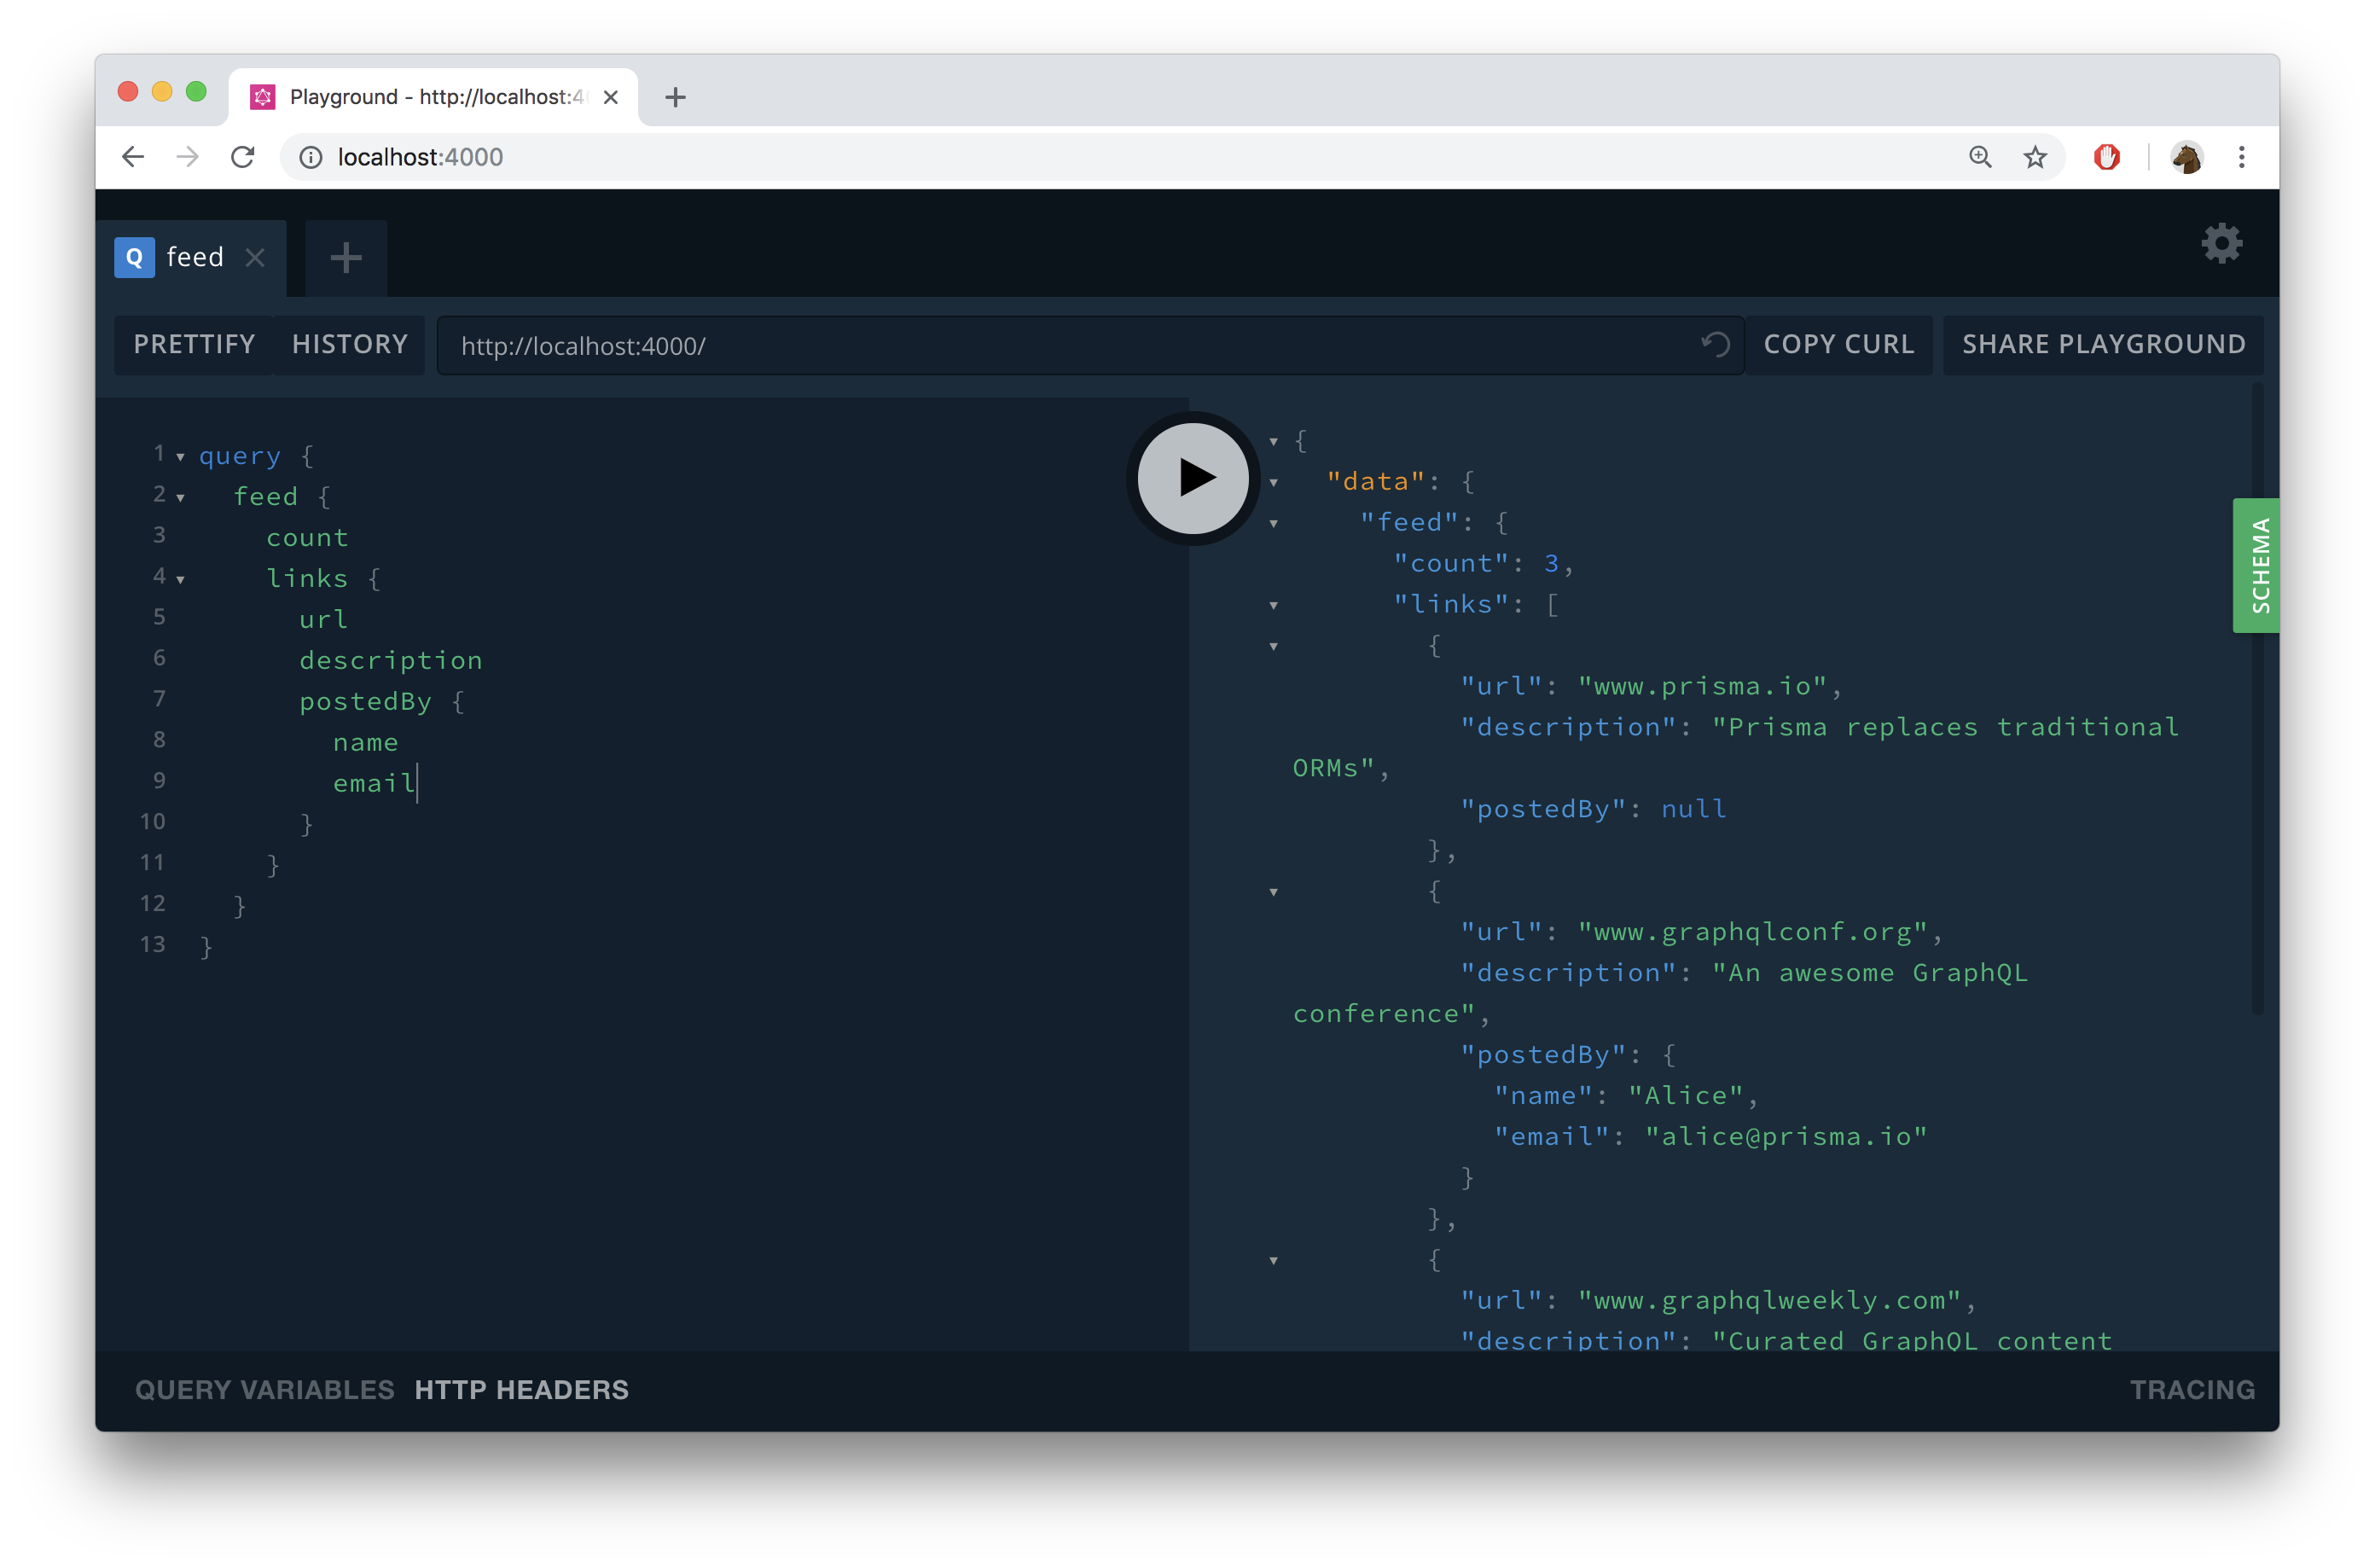The height and width of the screenshot is (1568, 2375).
Task: Run the query with the play button
Action: pos(1193,478)
